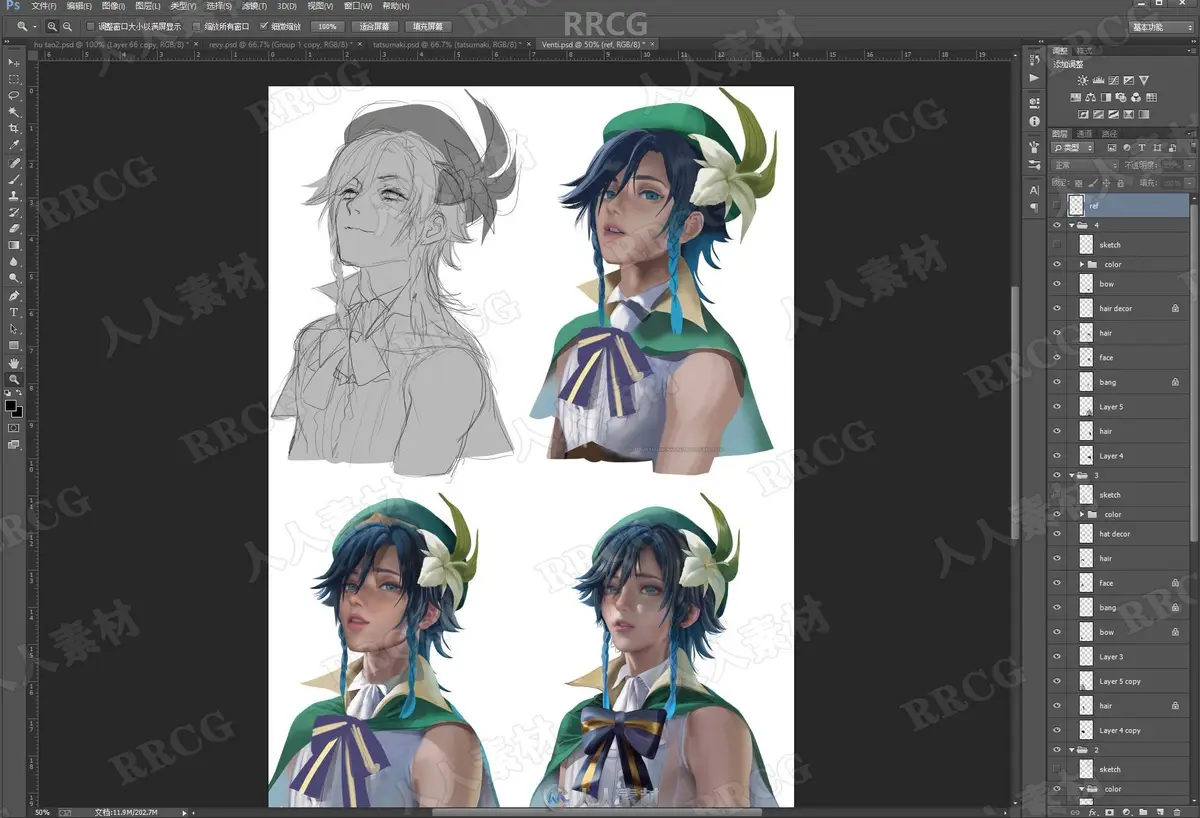Open the blend mode dropdown
Viewport: 1200px width, 818px height.
(1085, 165)
